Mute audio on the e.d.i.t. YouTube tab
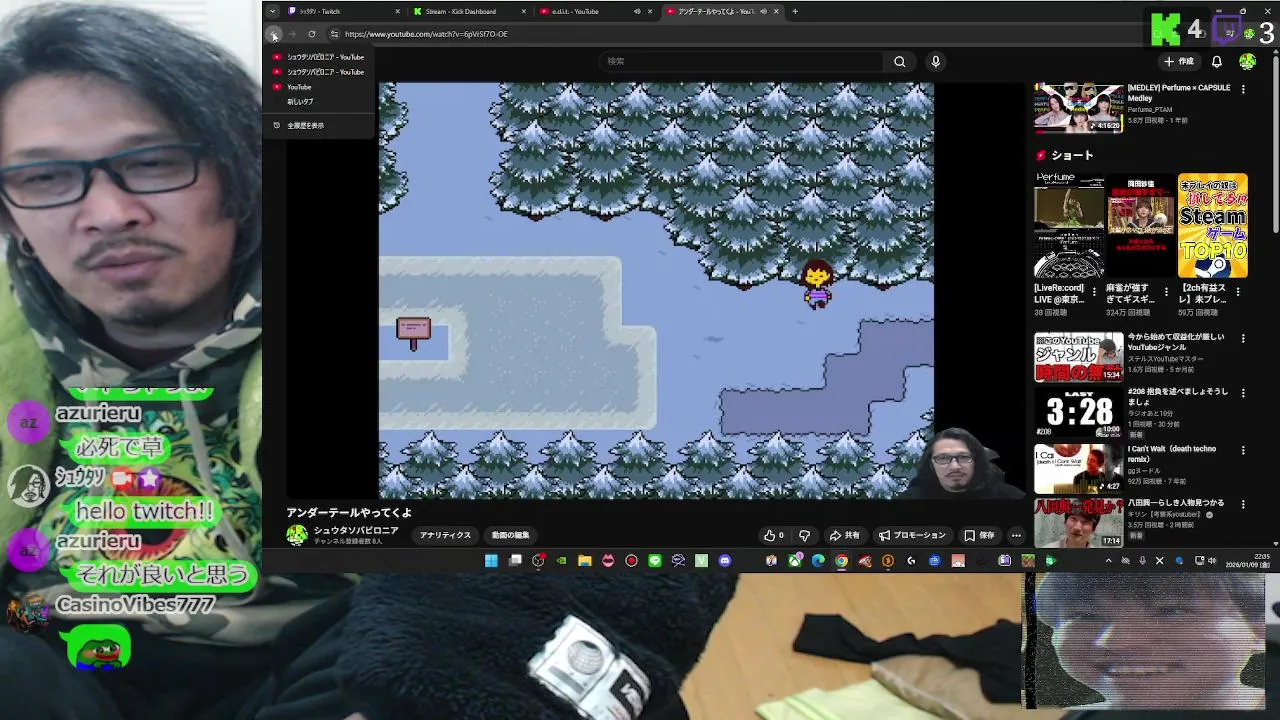1280x720 pixels. [x=637, y=11]
